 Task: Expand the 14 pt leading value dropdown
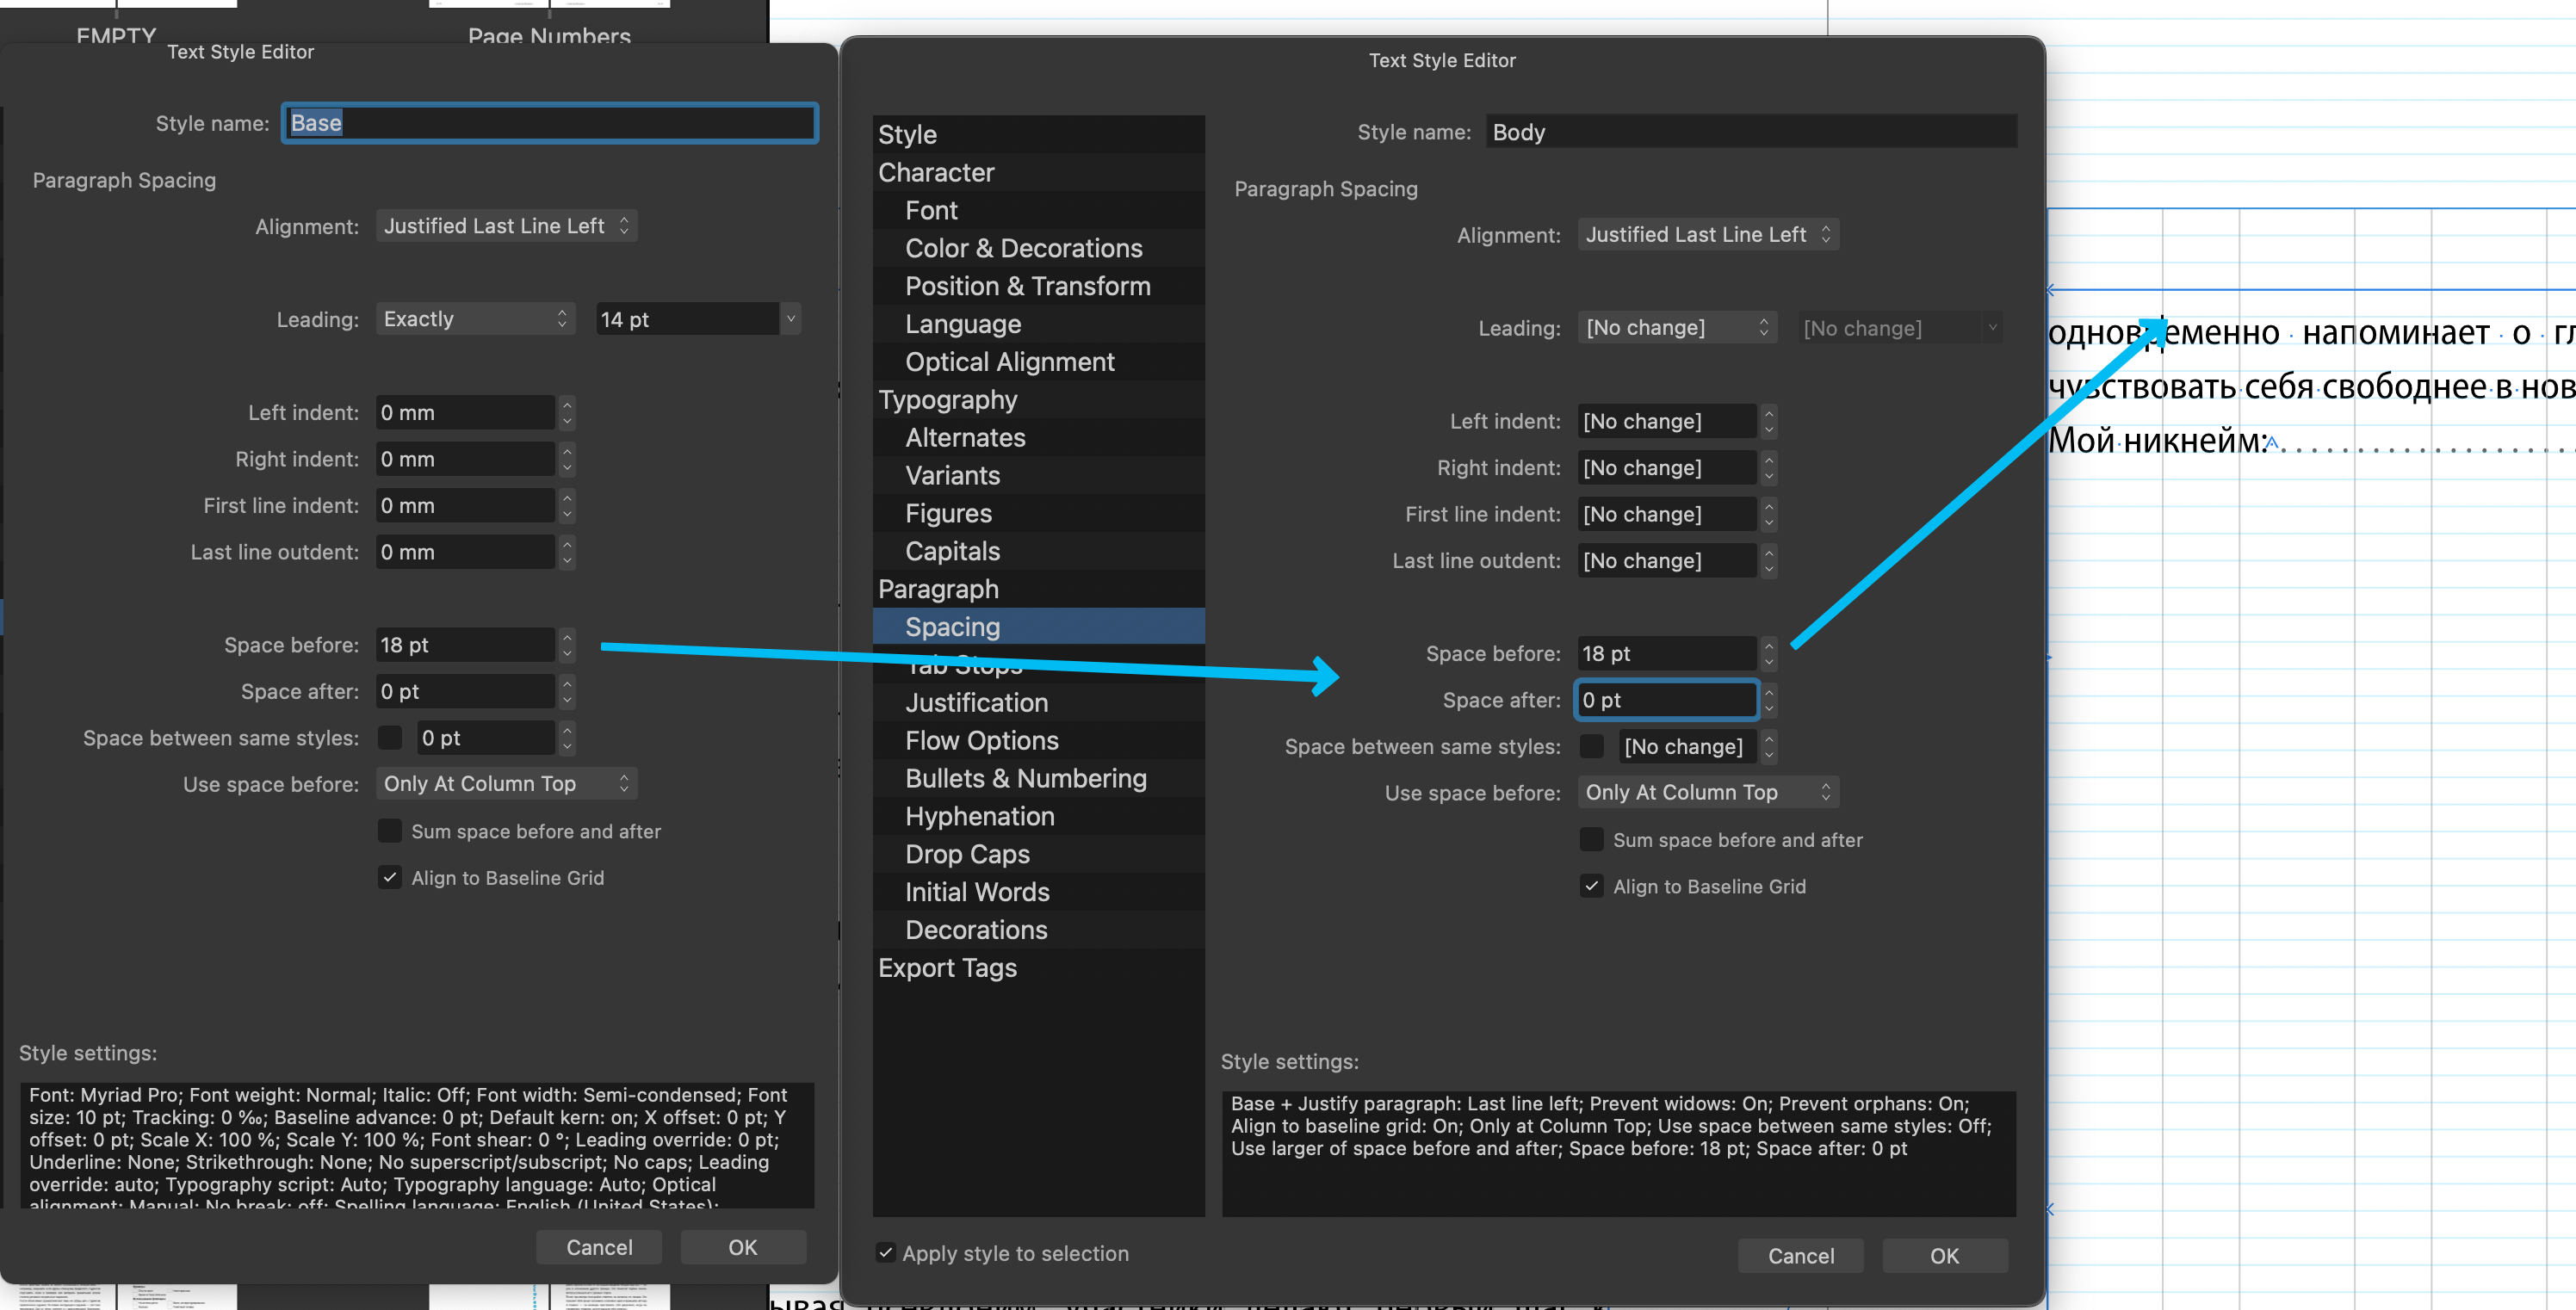(x=790, y=318)
